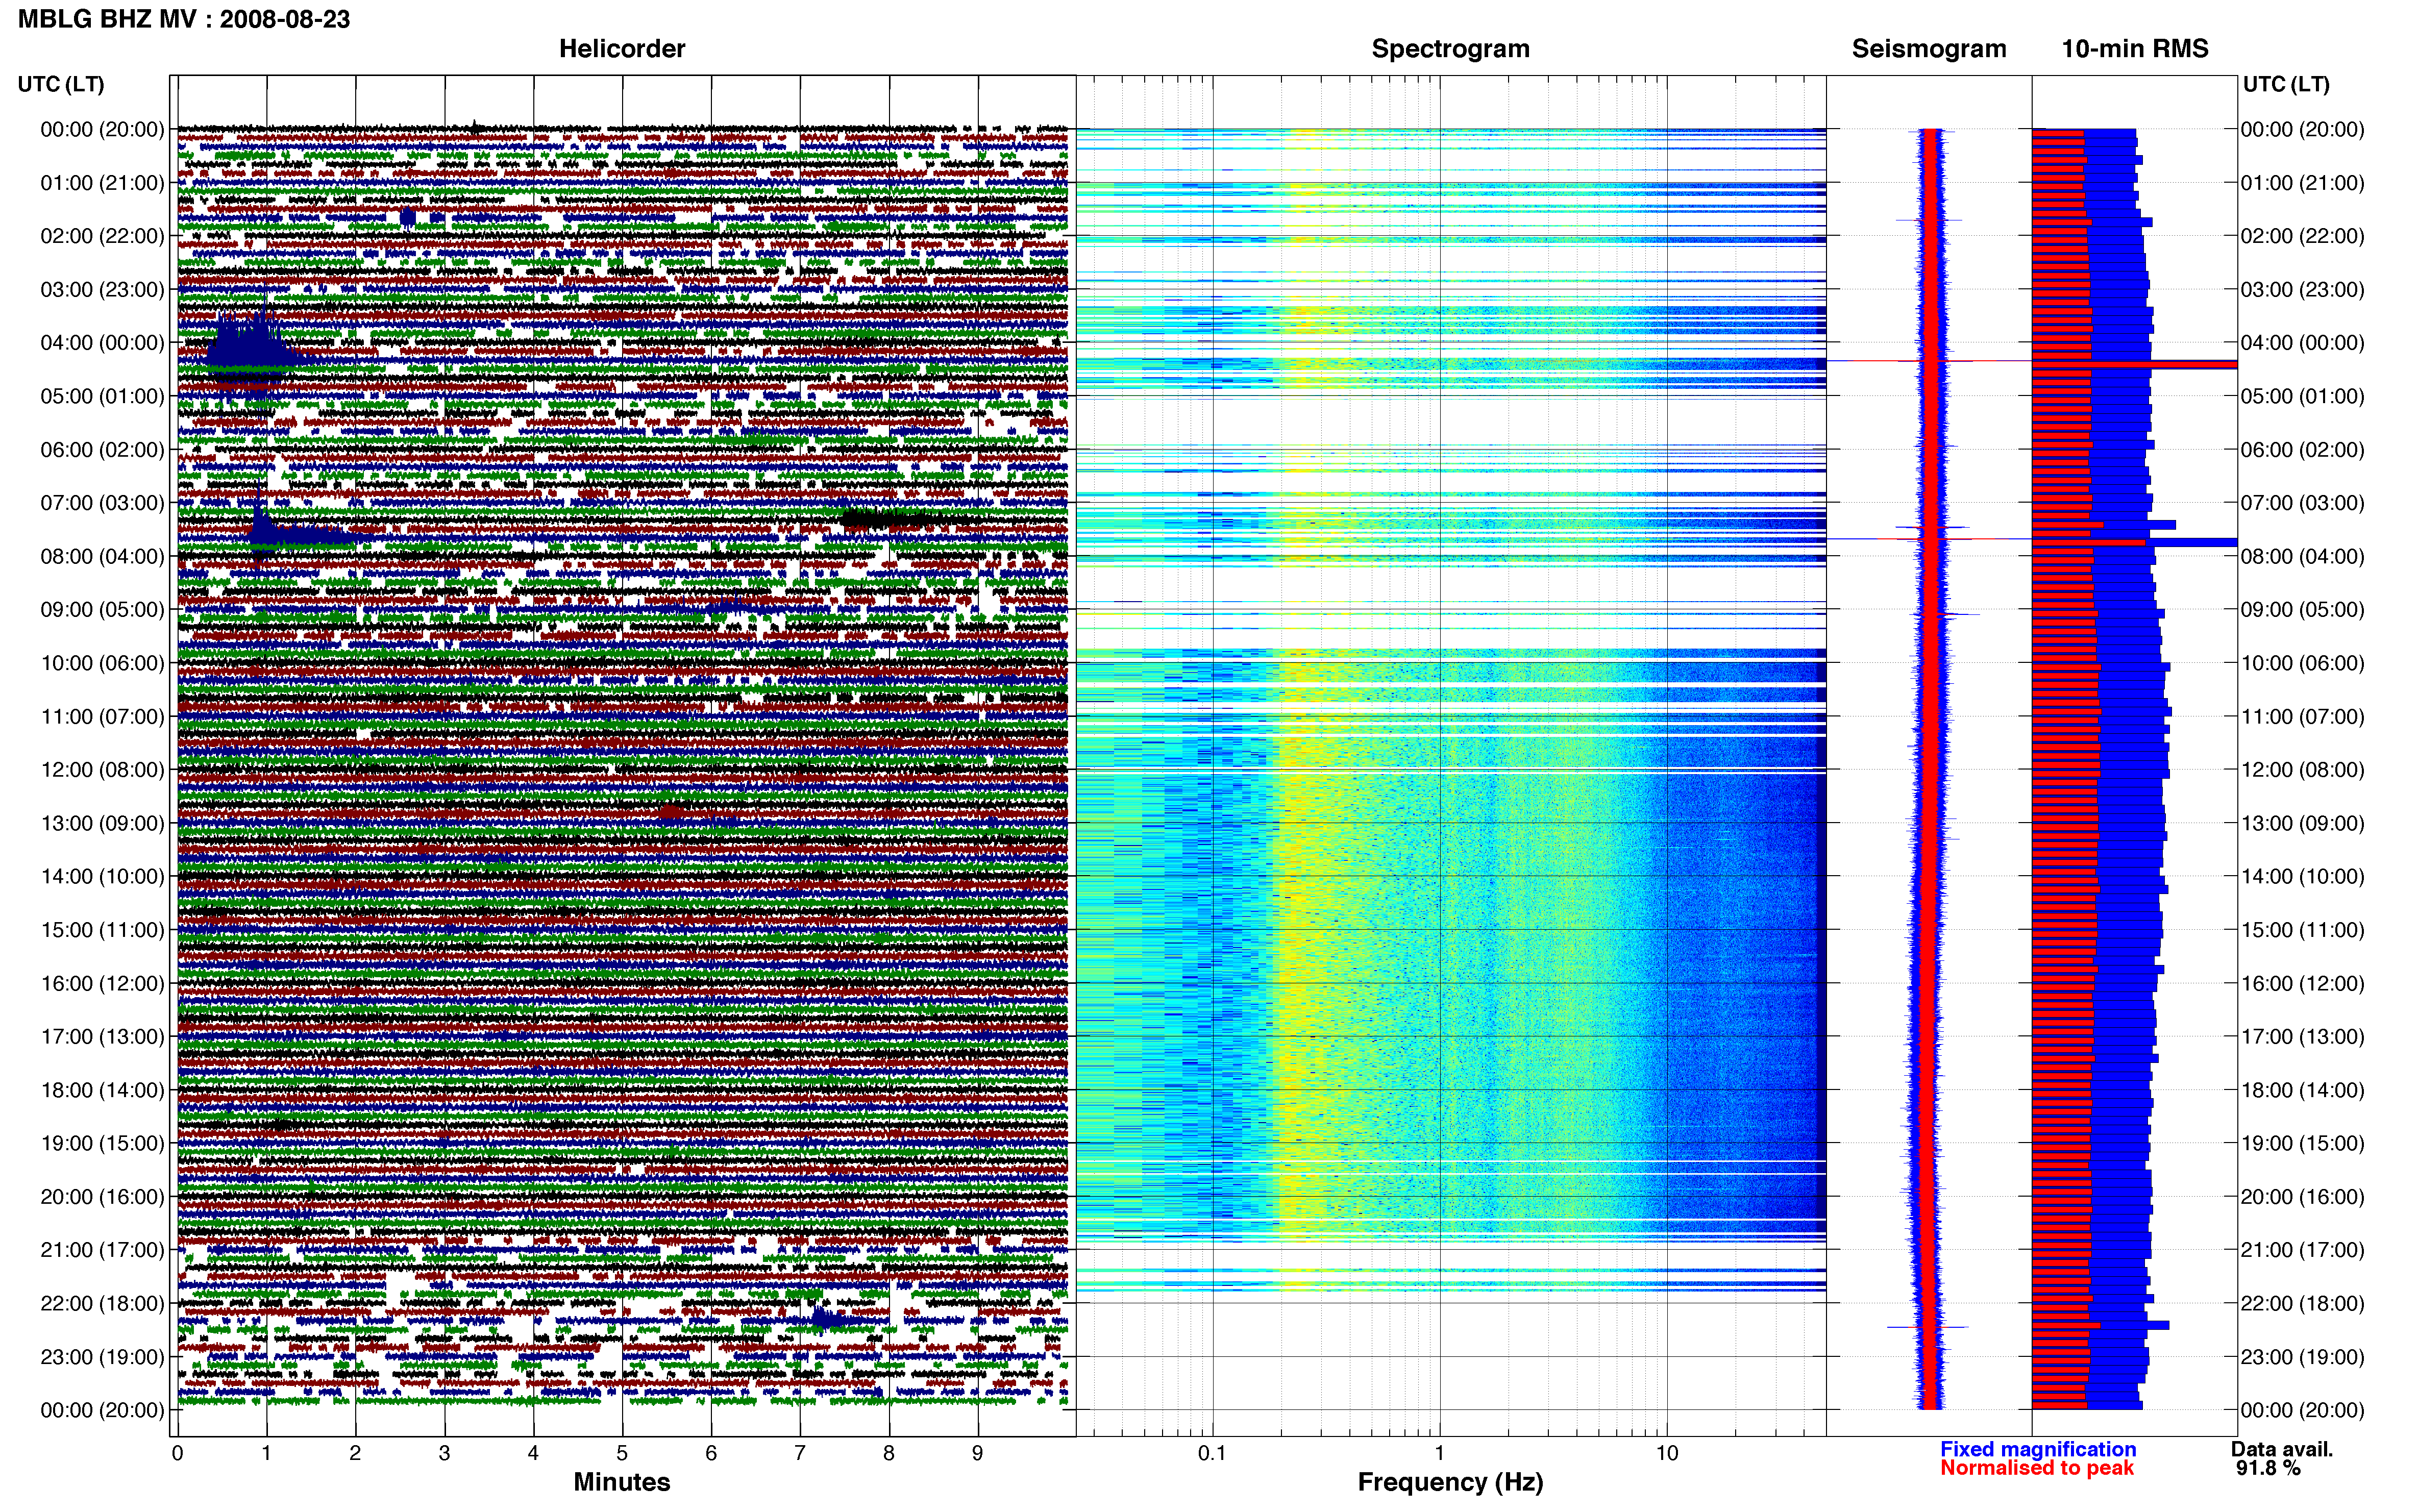The height and width of the screenshot is (1512, 2419).
Task: Click the Frequency (Hz) axis label
Action: pos(1450,1483)
